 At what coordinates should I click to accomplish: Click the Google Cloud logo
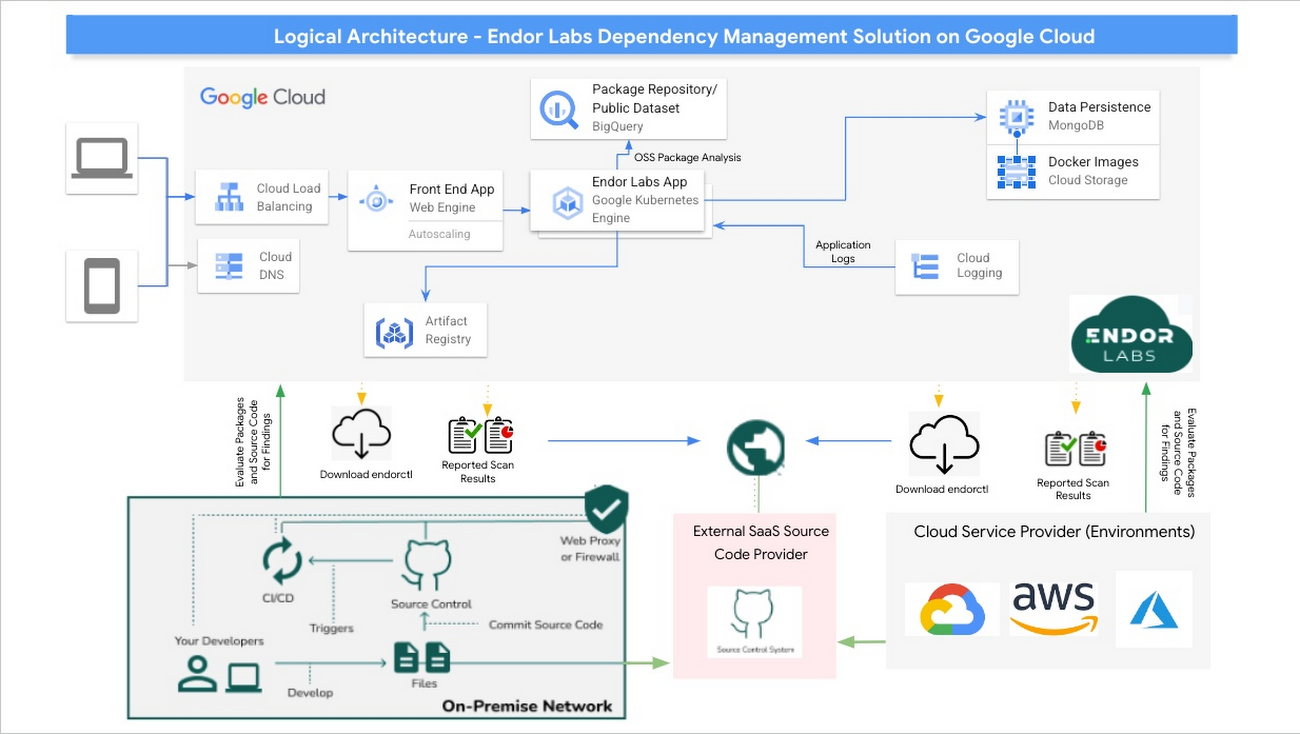[x=262, y=97]
